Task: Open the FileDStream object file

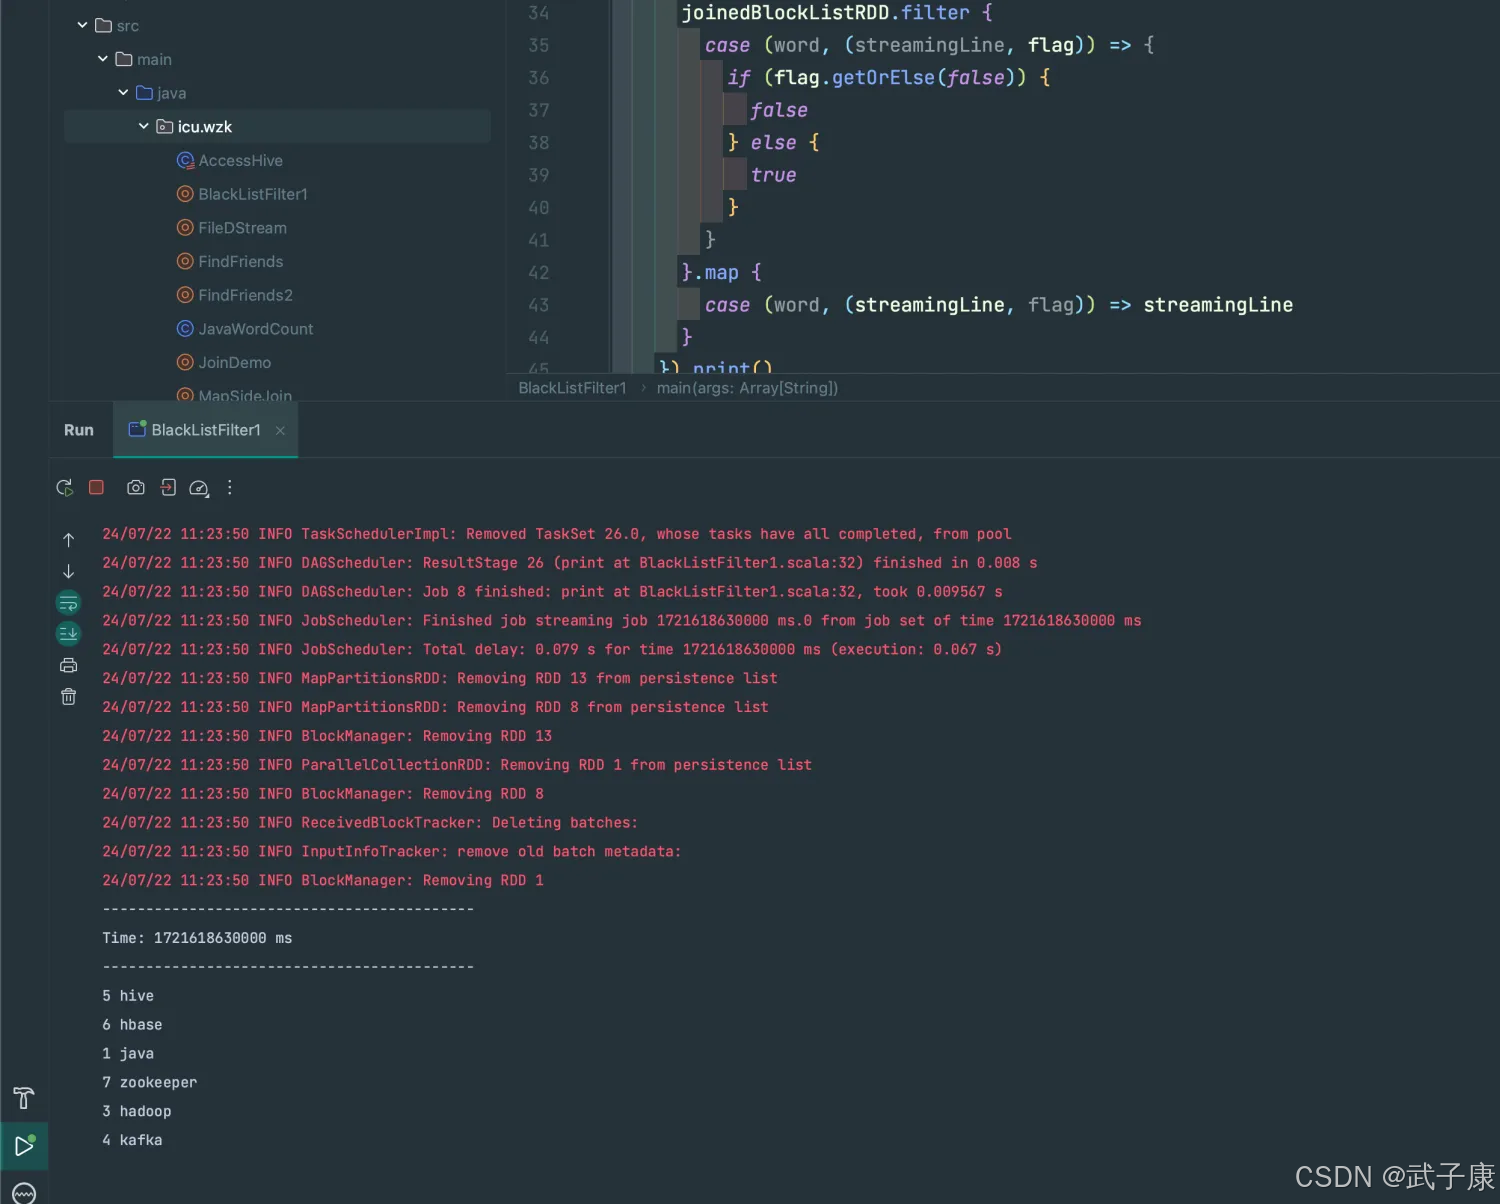Action: tap(242, 228)
